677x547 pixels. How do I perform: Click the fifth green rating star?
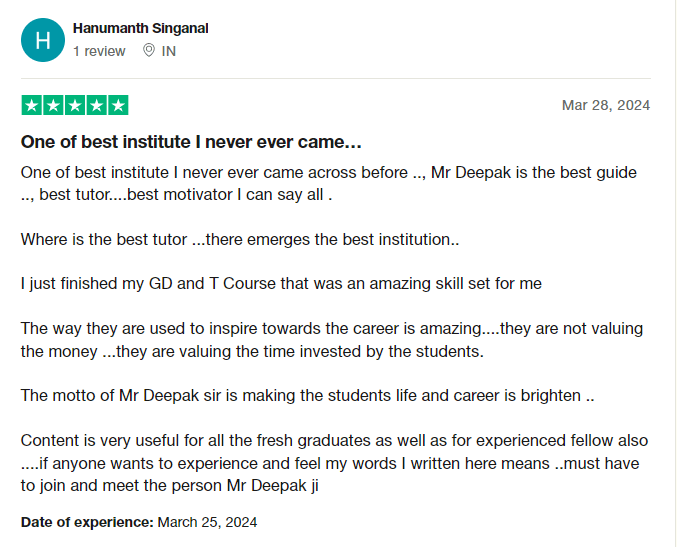118,105
